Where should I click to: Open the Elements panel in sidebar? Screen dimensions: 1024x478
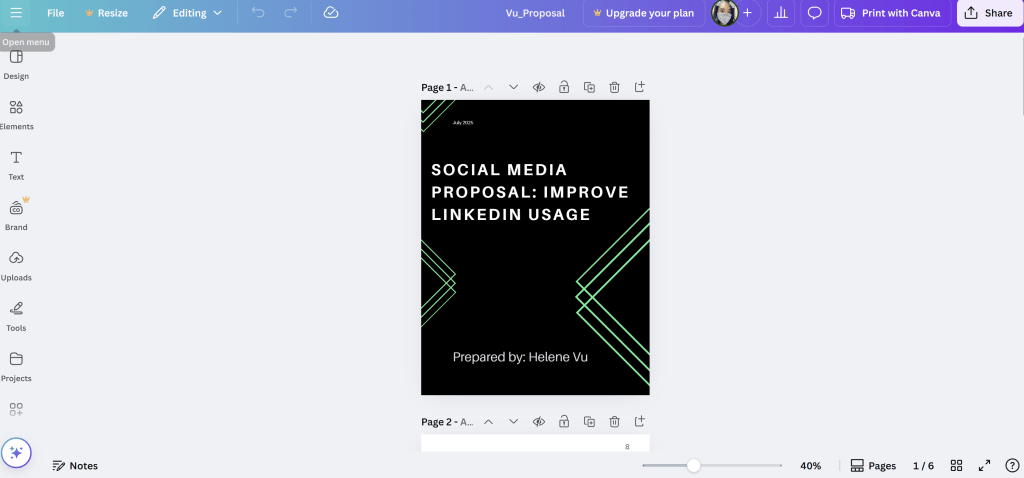coord(16,114)
